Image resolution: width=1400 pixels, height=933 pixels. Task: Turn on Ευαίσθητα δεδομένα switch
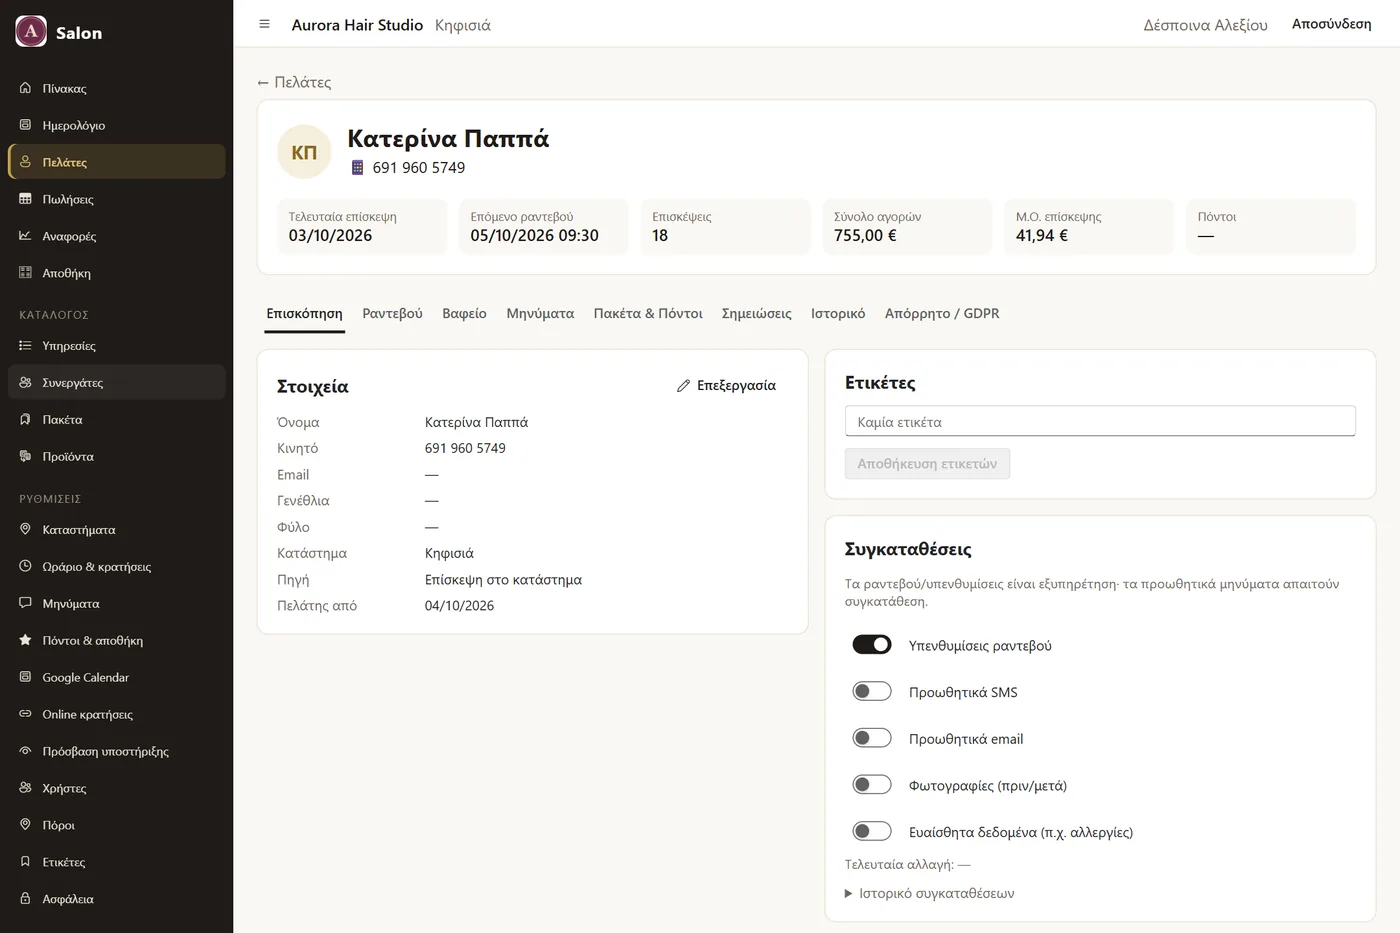click(x=872, y=831)
